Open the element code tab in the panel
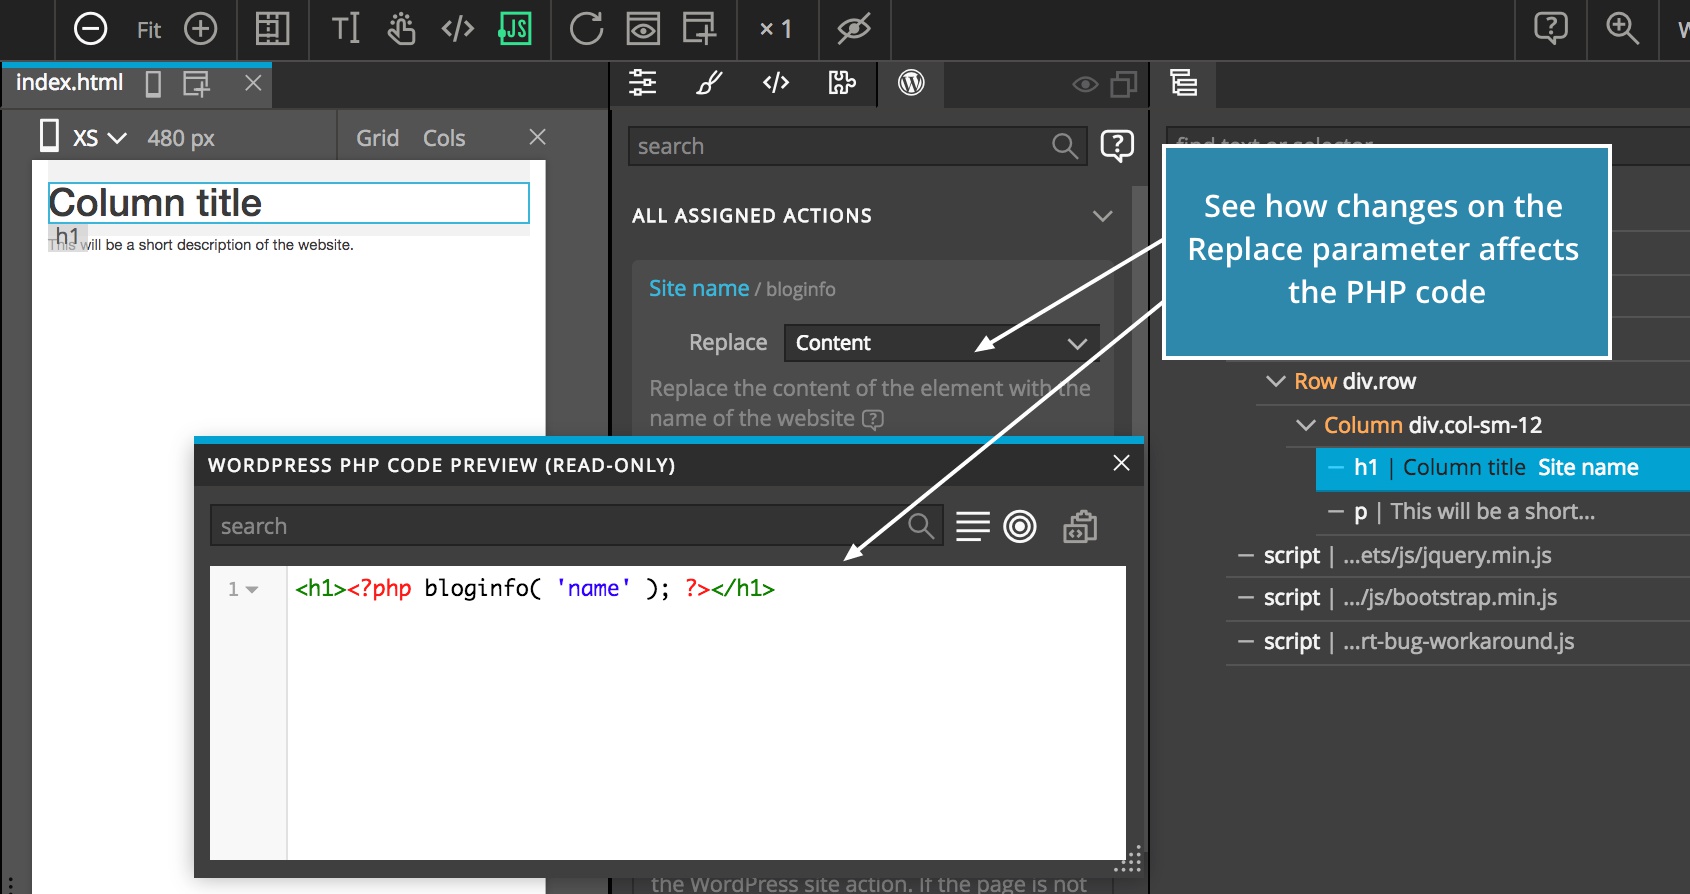 (x=776, y=83)
